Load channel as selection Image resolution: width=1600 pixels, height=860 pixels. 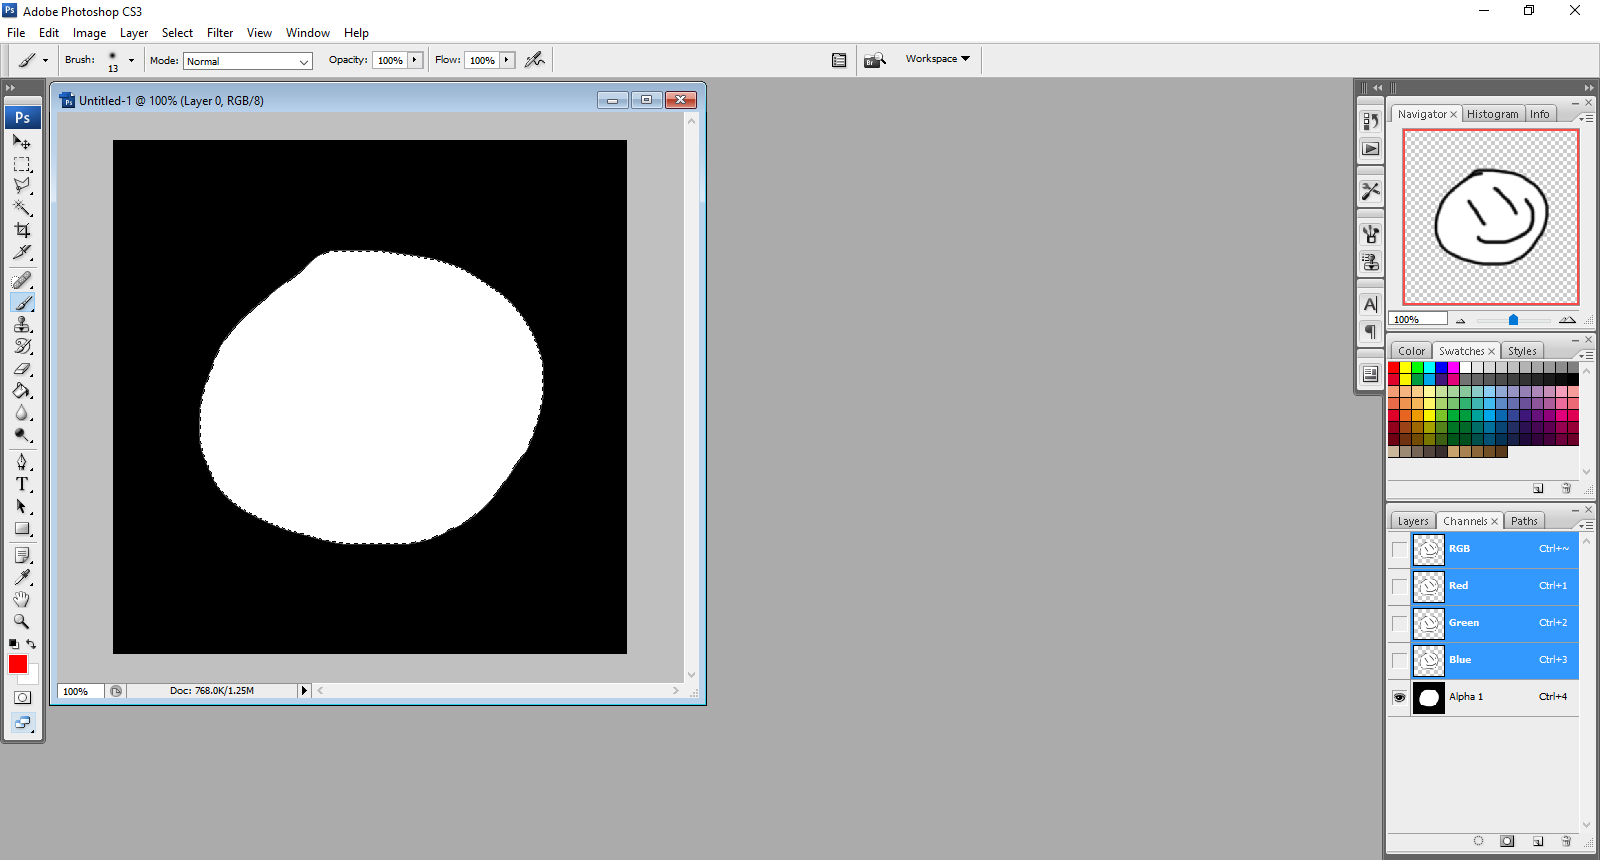pyautogui.click(x=1478, y=841)
